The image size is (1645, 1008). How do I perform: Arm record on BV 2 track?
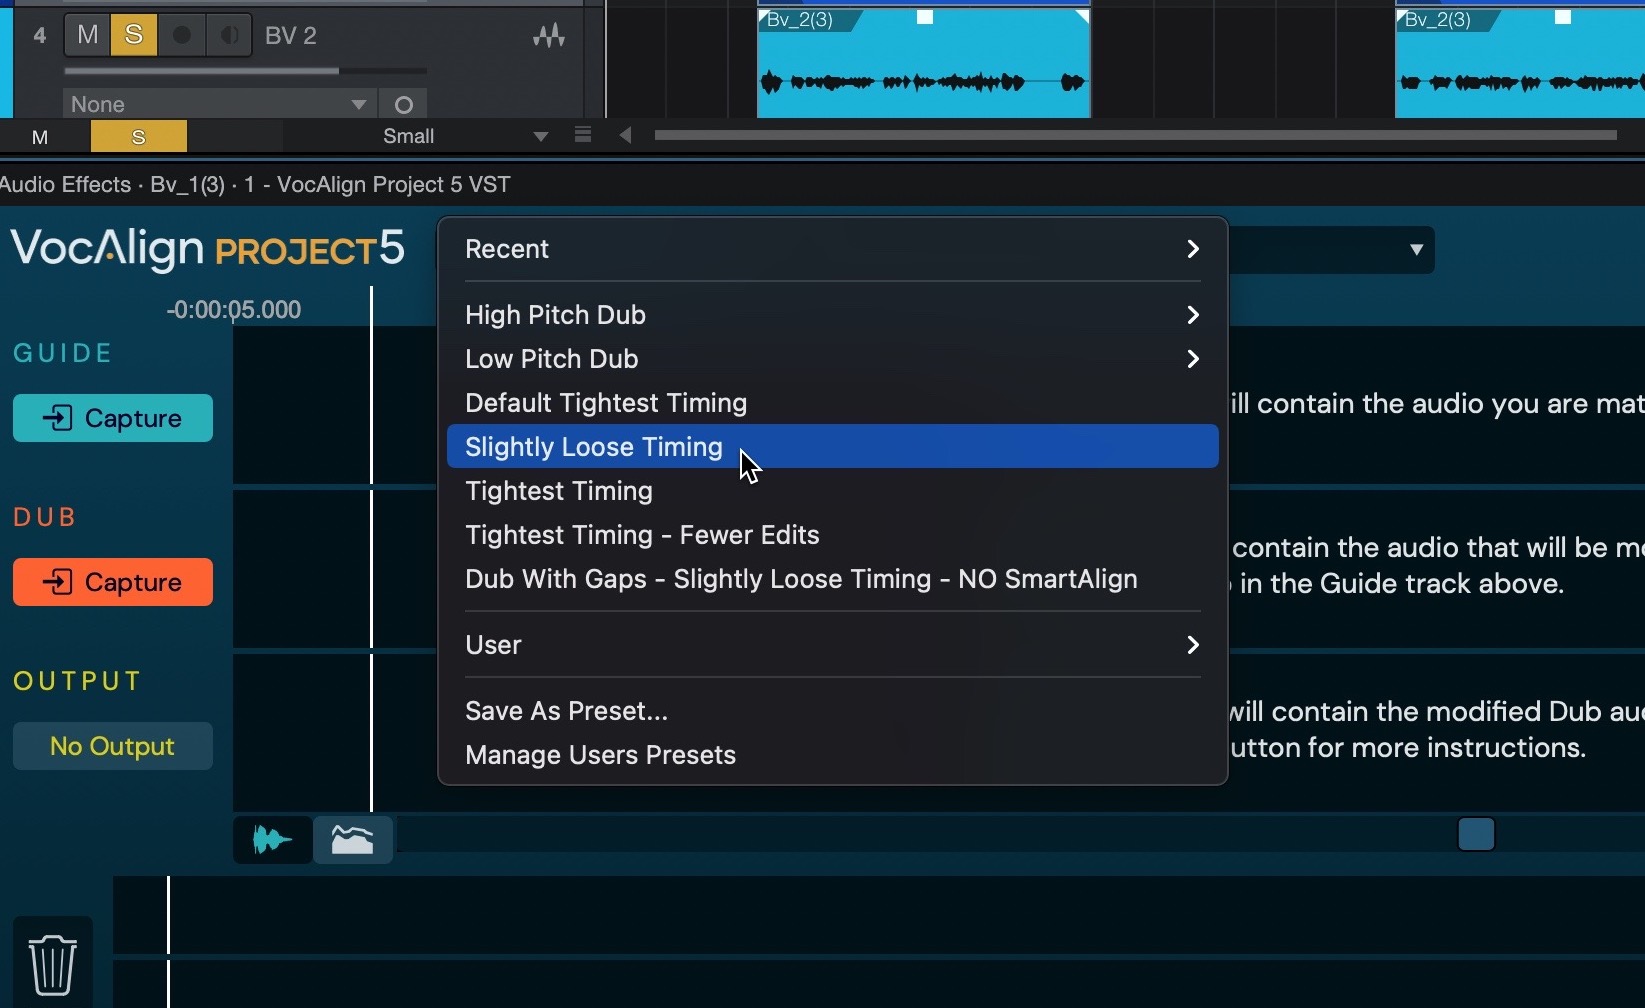[182, 36]
